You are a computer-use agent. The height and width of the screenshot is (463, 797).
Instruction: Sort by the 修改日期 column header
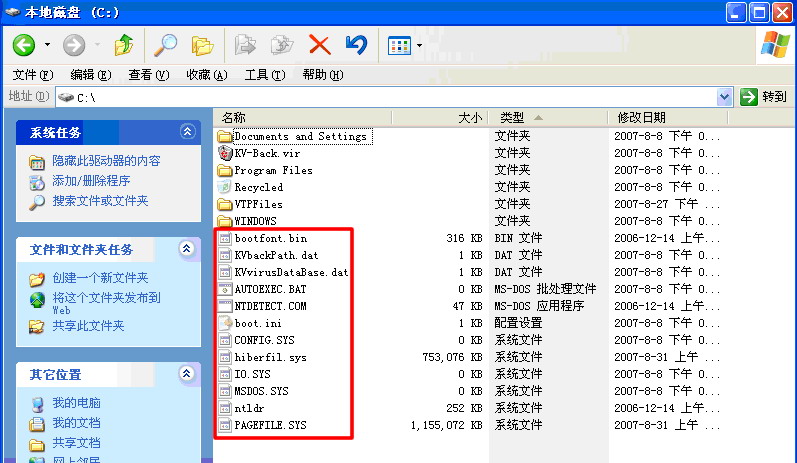point(668,118)
